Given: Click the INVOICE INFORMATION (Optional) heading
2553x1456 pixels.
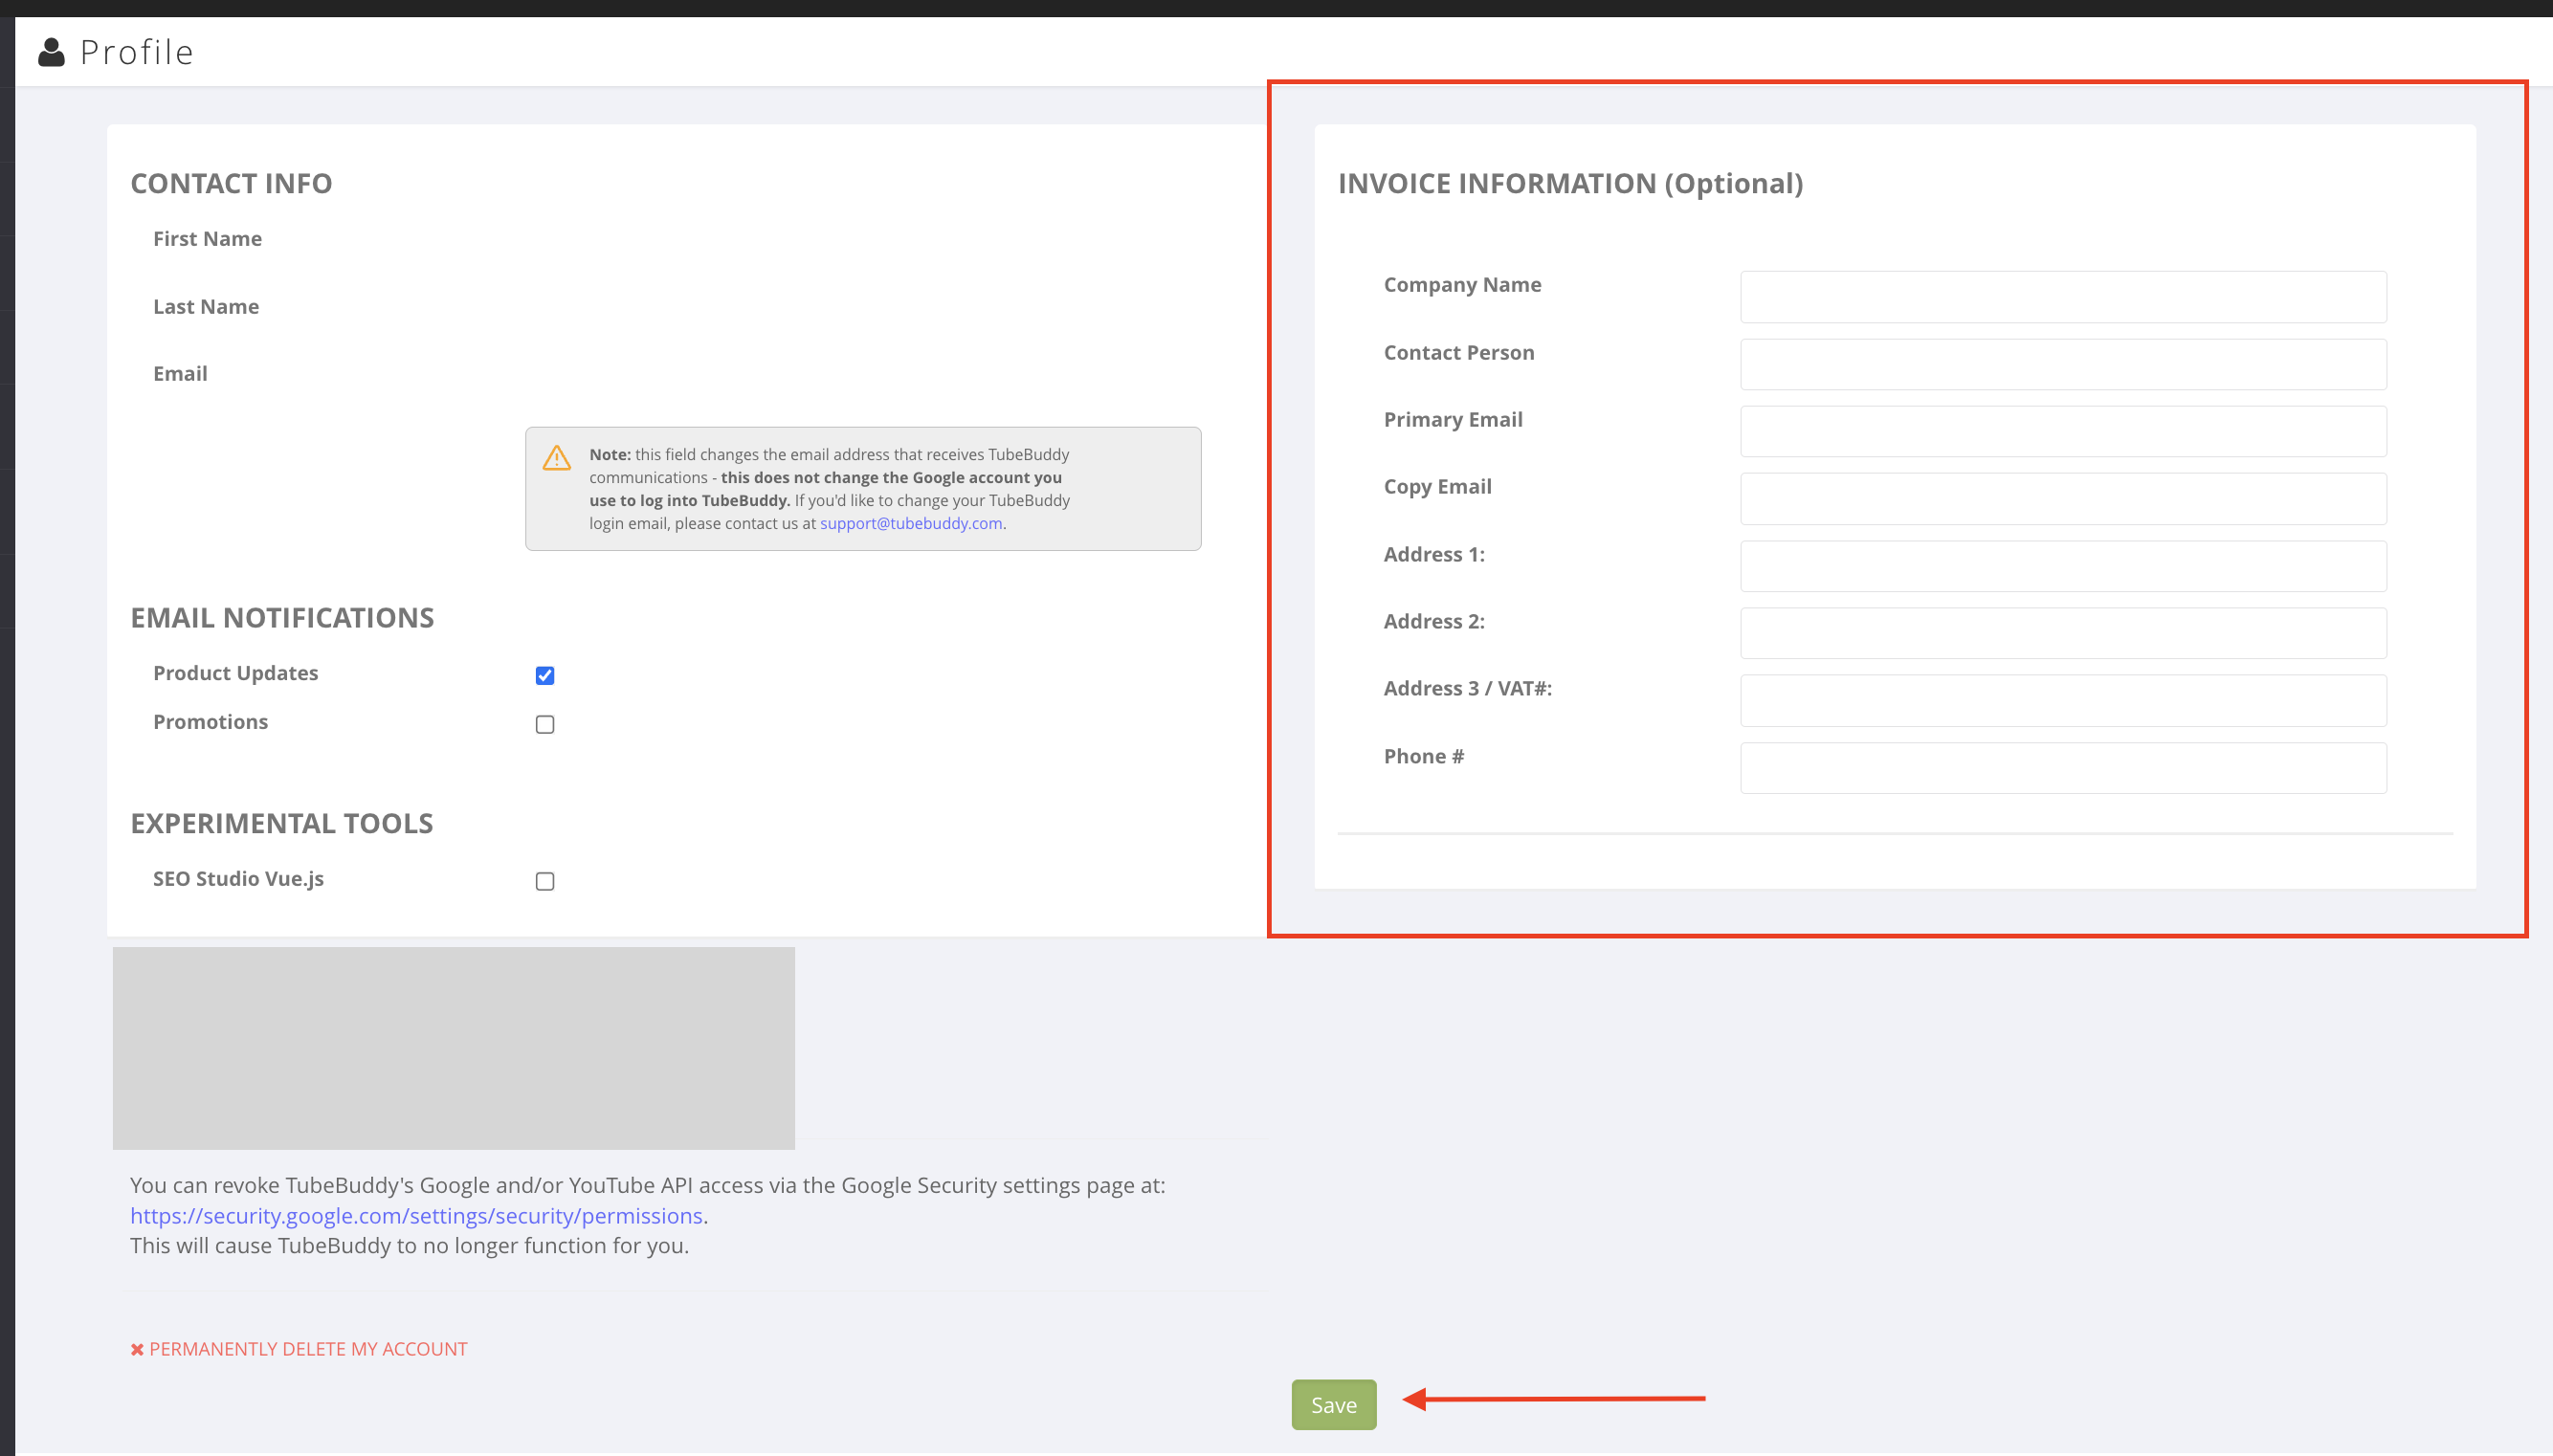Looking at the screenshot, I should [x=1570, y=184].
